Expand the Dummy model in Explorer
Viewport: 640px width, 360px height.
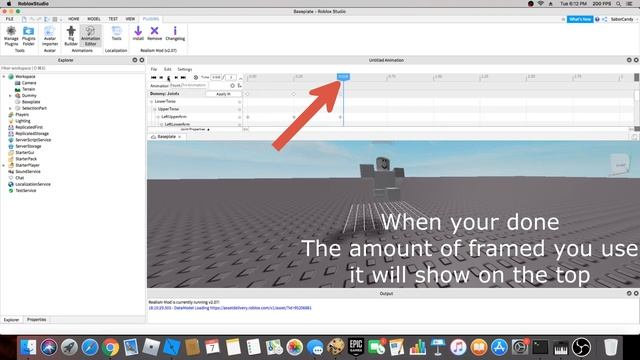point(10,96)
